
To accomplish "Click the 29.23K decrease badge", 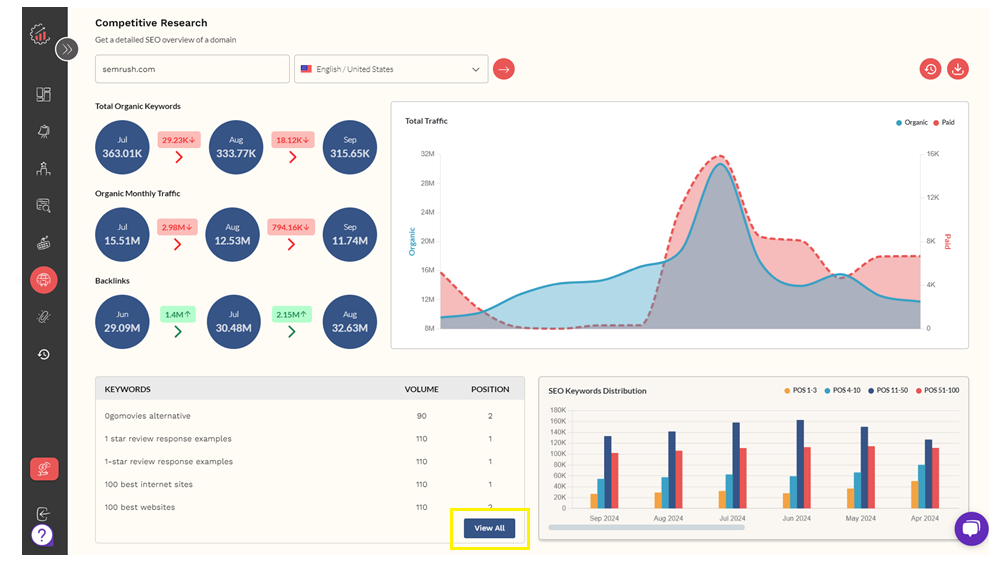I will pyautogui.click(x=179, y=140).
